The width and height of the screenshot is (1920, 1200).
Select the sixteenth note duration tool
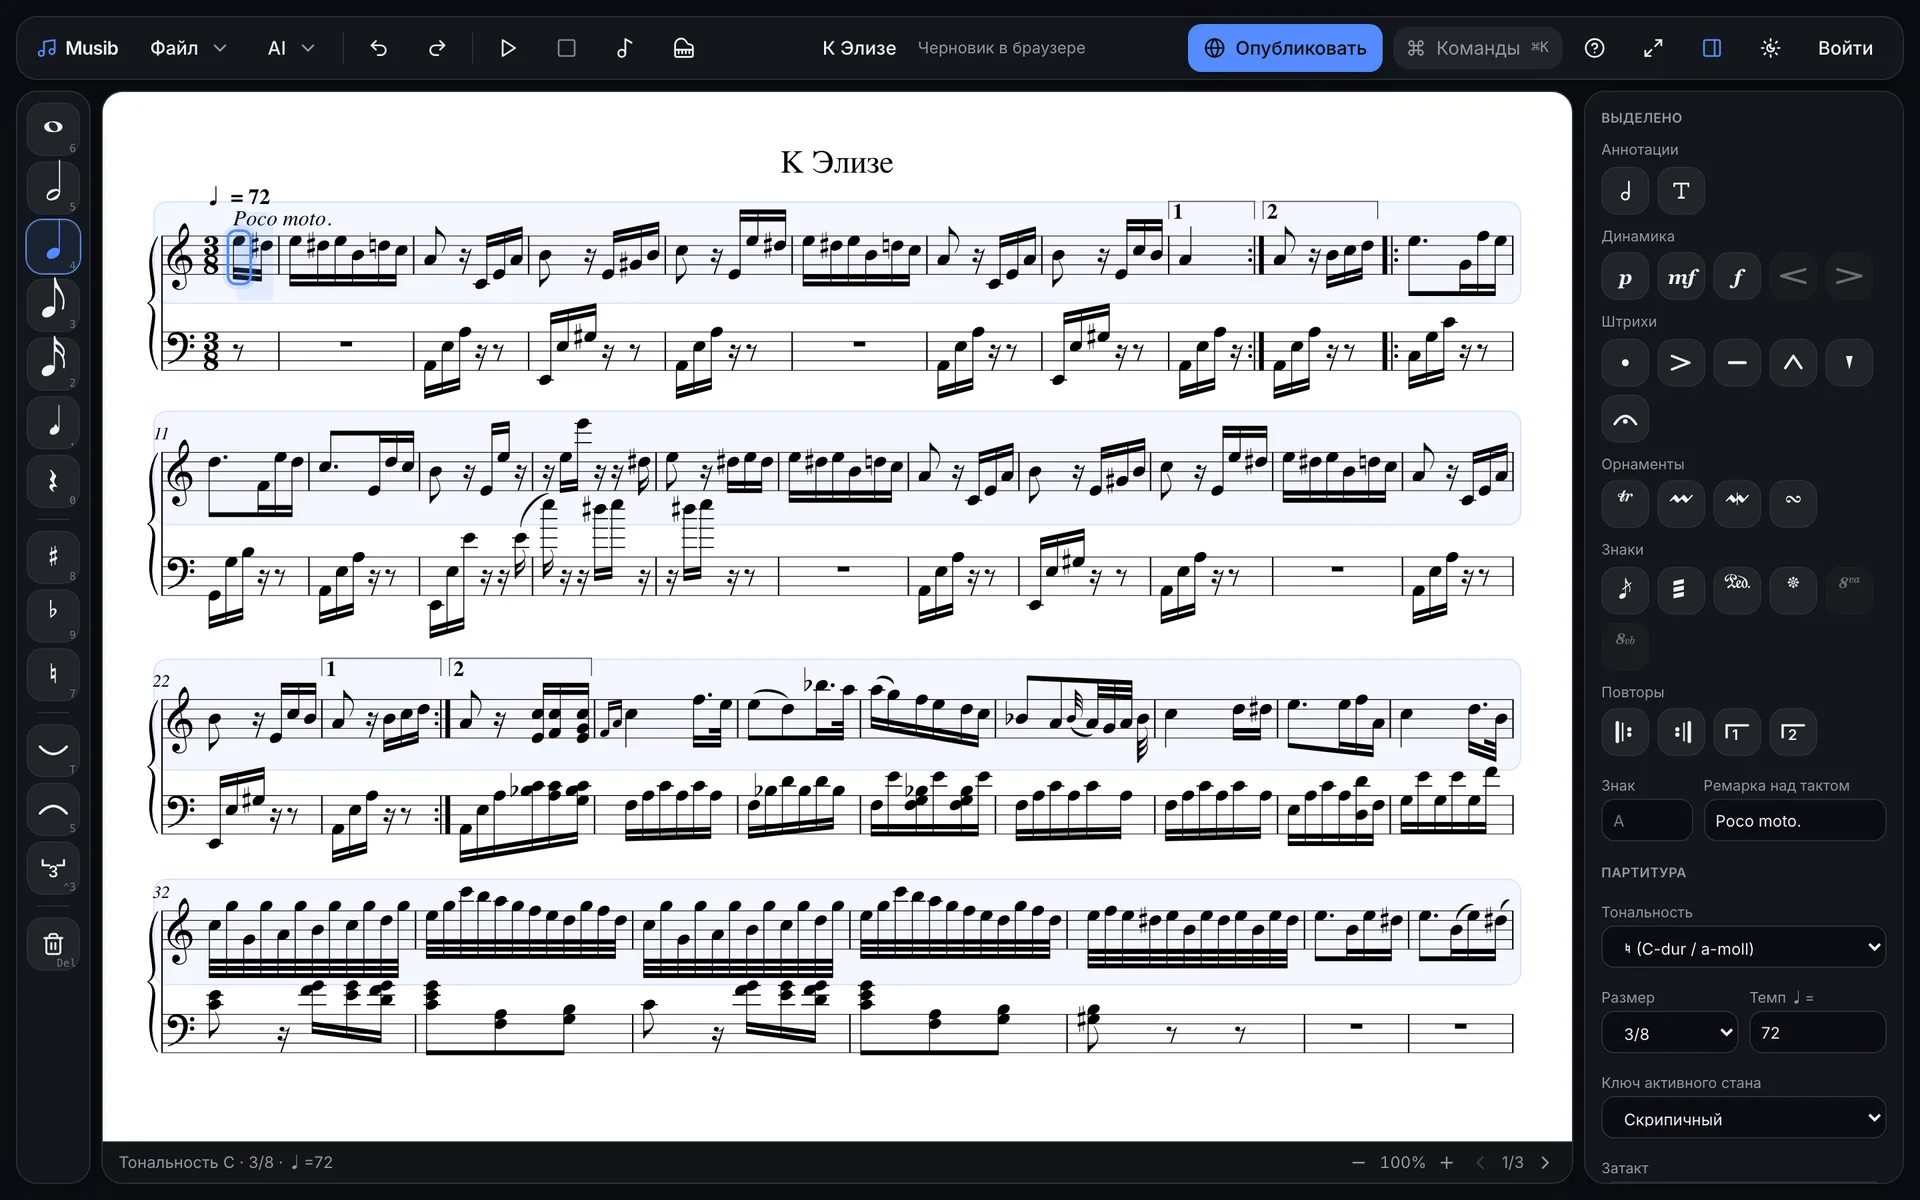[53, 362]
